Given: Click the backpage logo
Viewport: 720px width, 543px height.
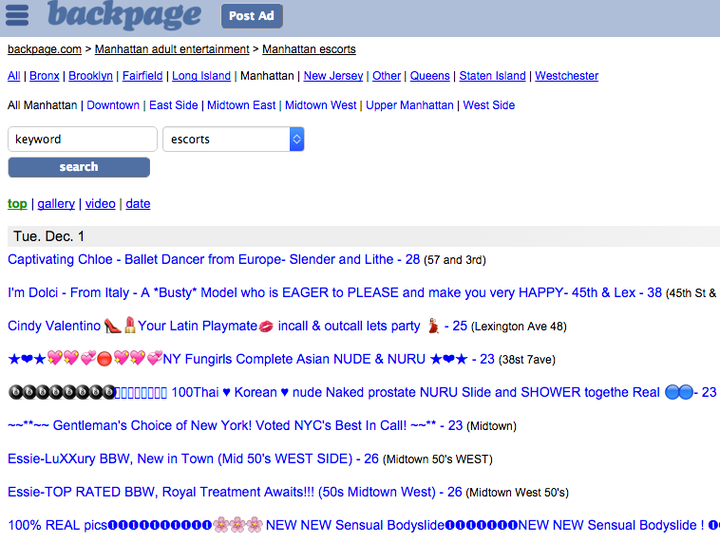Looking at the screenshot, I should (124, 14).
